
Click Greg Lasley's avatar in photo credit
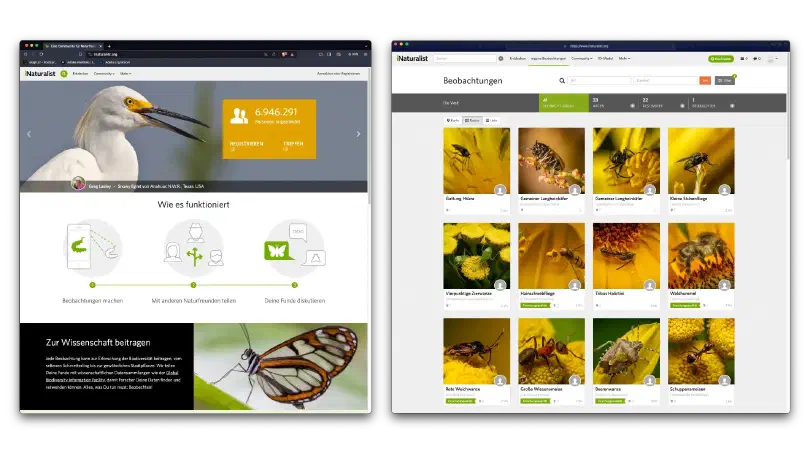(78, 183)
